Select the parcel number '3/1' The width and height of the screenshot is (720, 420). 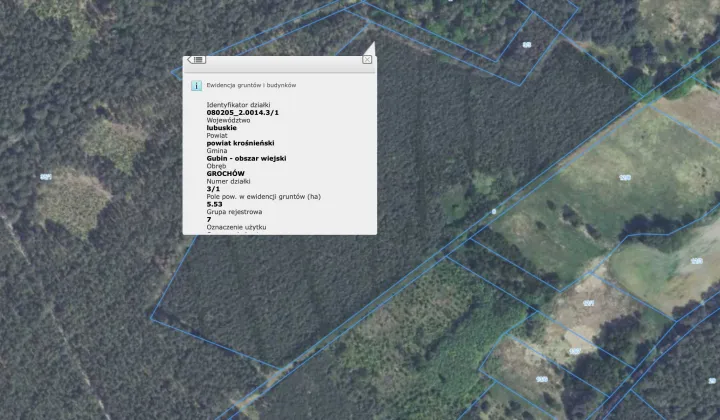click(x=213, y=189)
